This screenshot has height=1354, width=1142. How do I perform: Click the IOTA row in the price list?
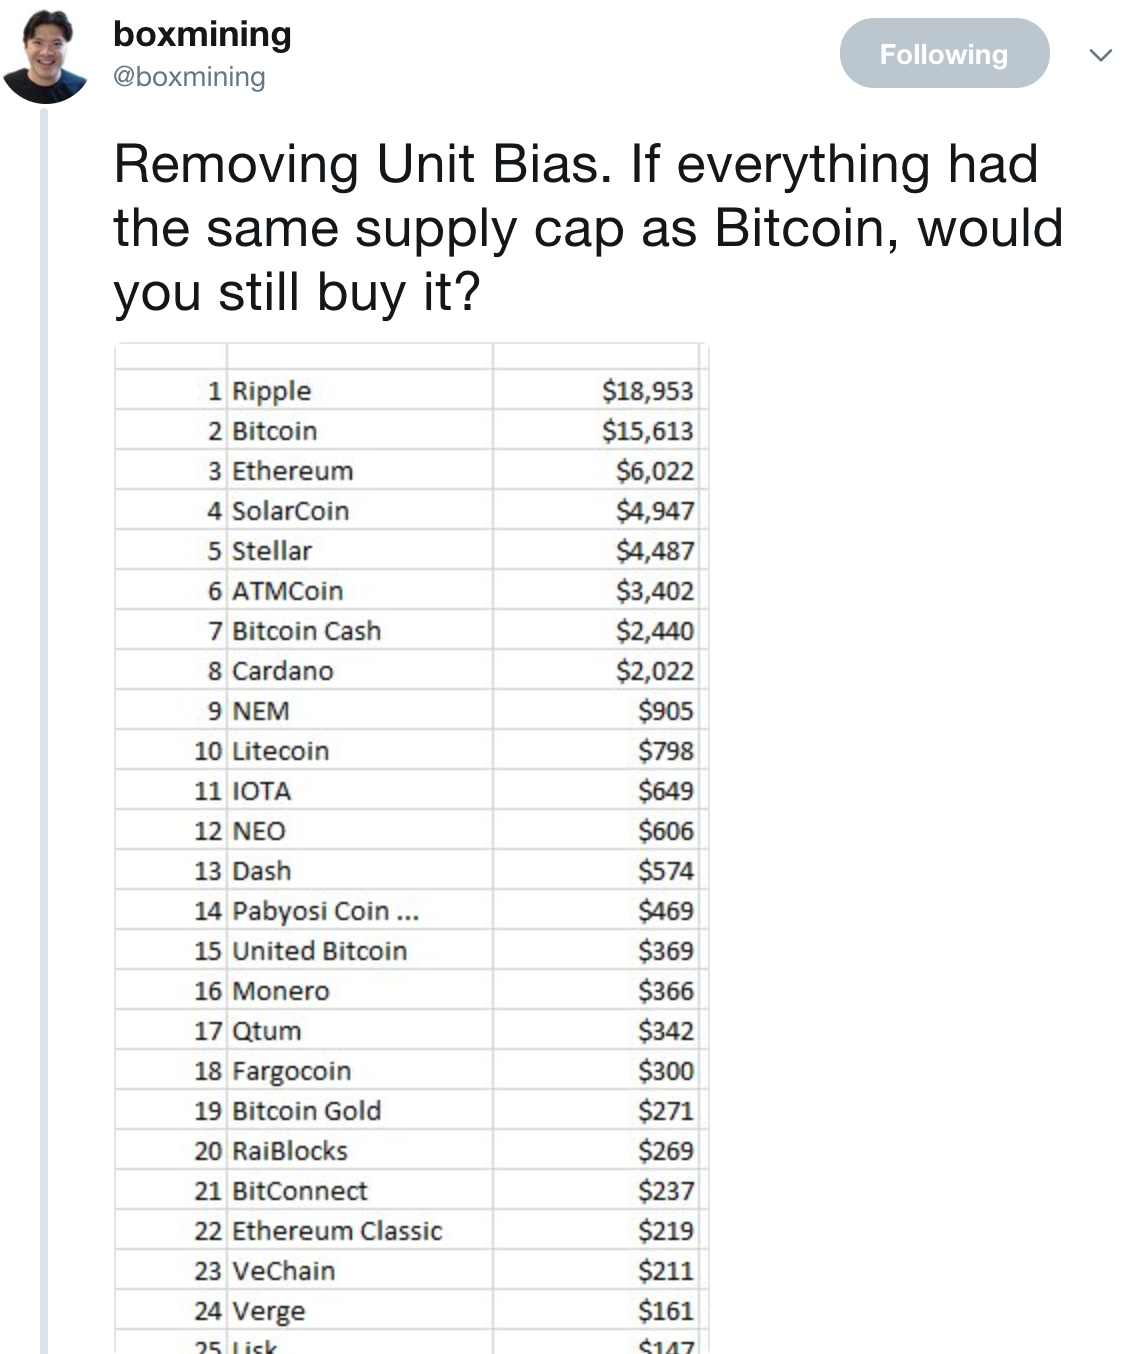point(262,791)
